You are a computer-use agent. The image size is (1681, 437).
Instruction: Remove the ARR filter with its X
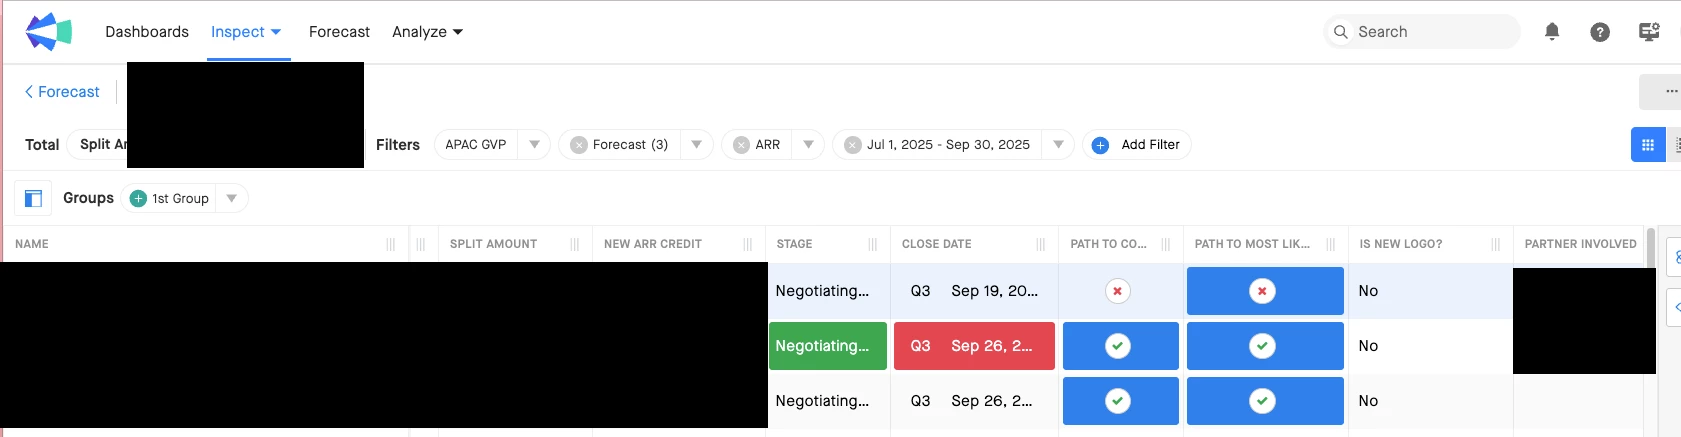click(x=741, y=145)
